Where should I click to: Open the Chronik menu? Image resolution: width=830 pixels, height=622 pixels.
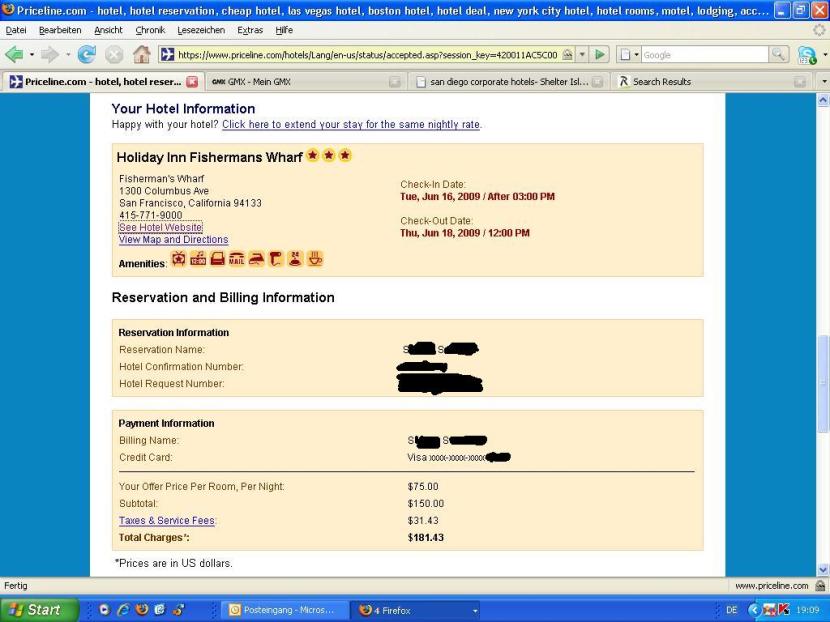pos(149,30)
